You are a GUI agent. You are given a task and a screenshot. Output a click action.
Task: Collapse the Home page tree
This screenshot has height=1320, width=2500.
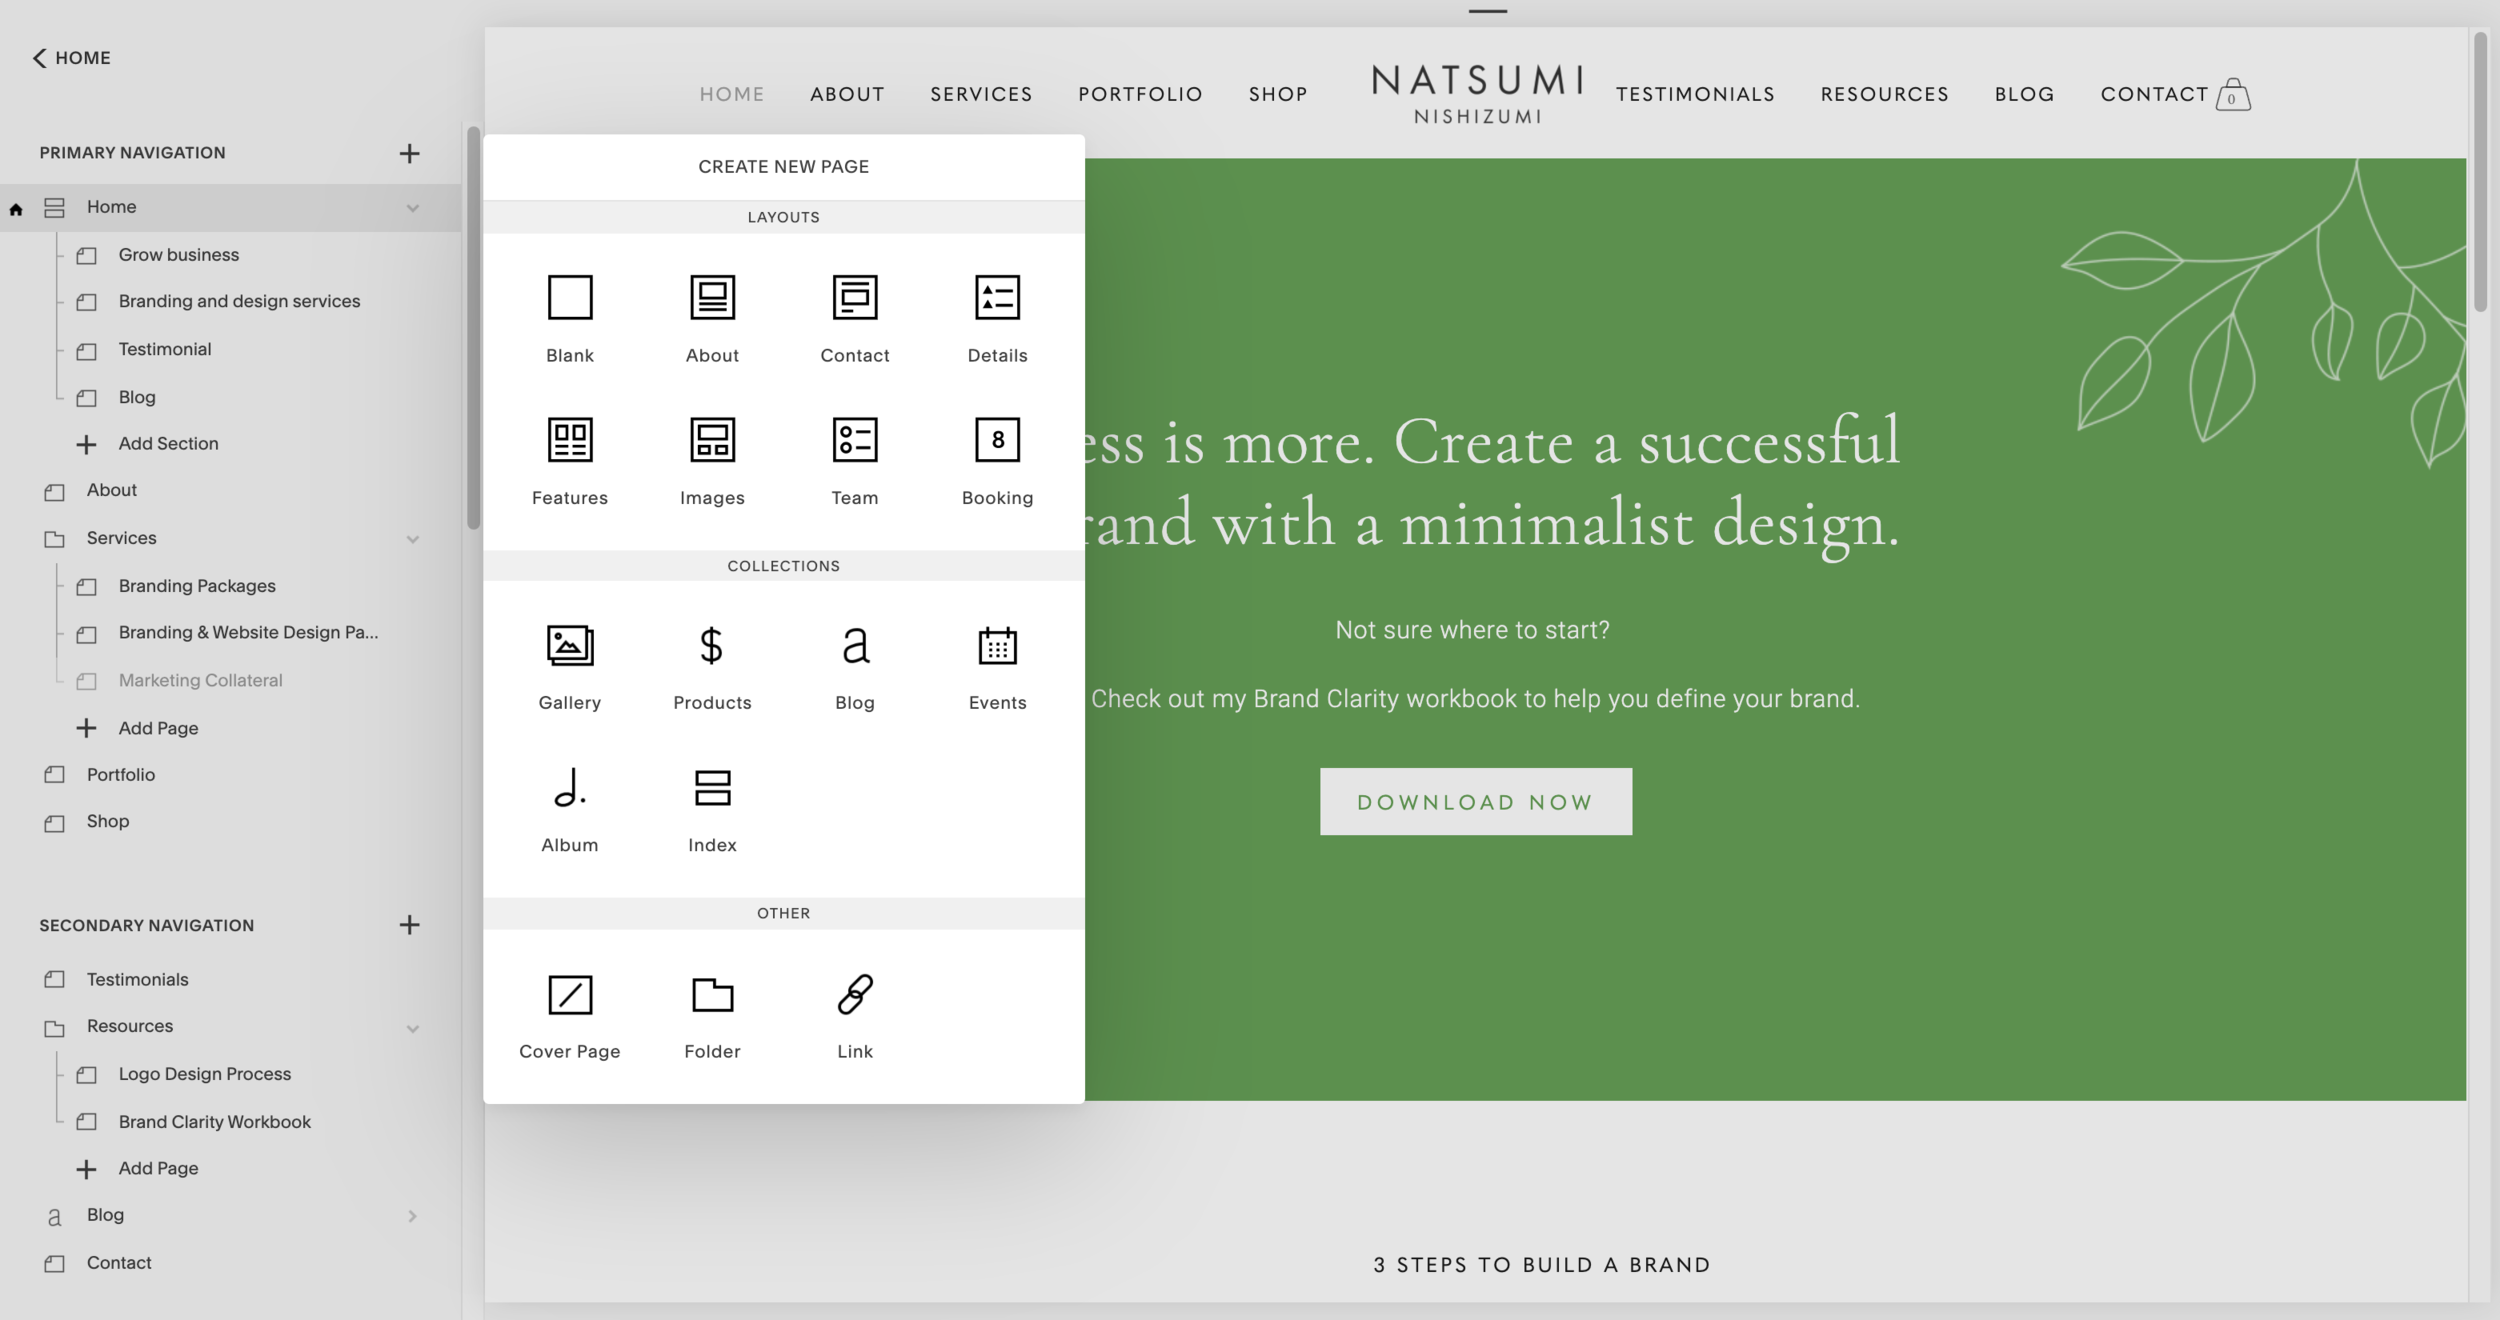click(413, 206)
